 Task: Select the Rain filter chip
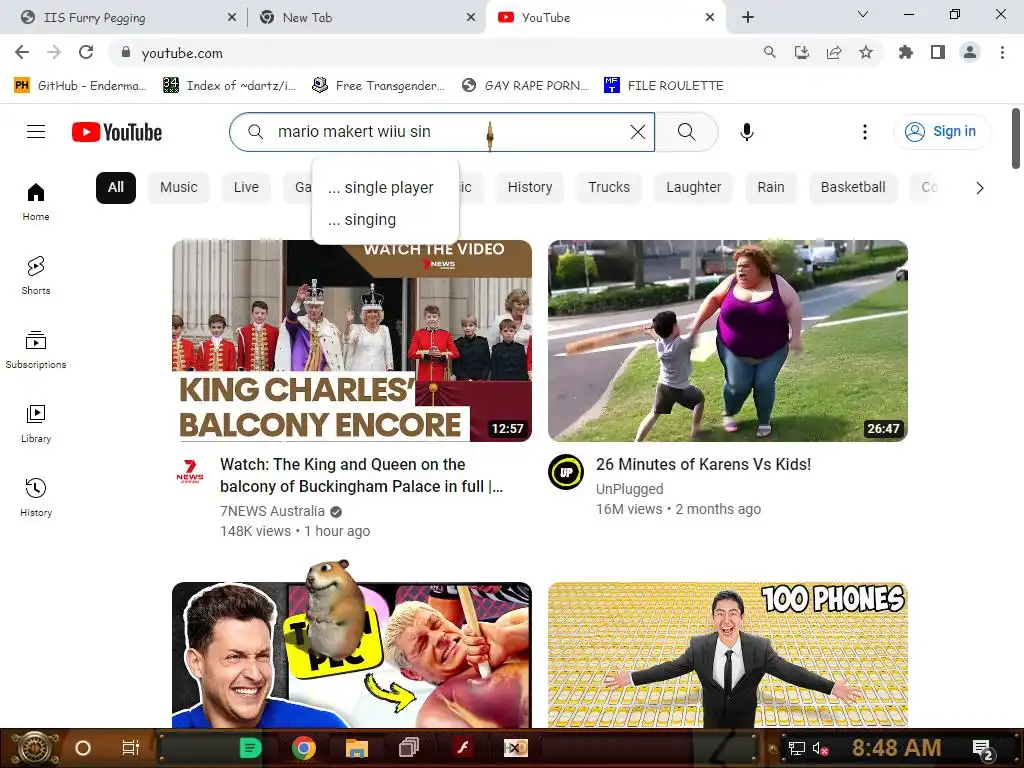[x=771, y=187]
